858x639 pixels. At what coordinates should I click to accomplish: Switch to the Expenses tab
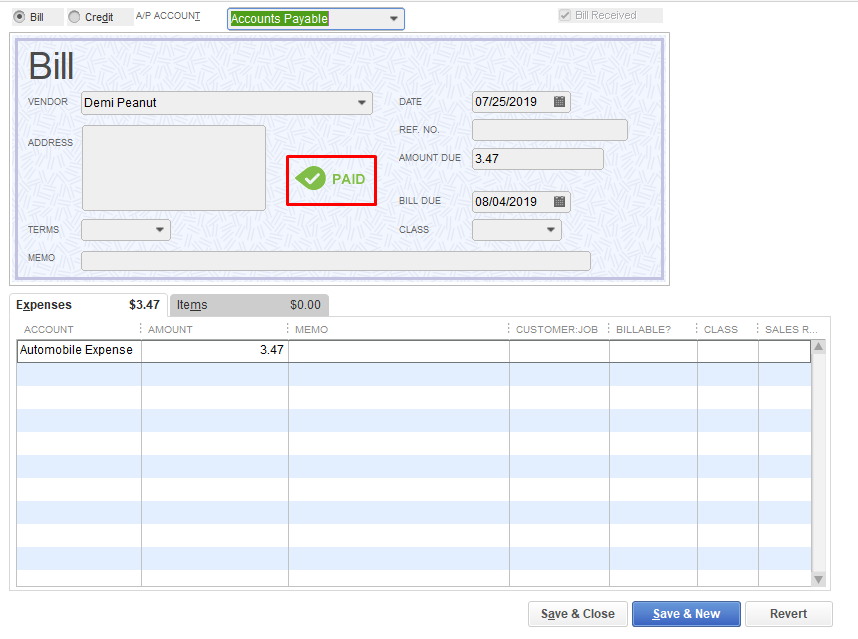point(88,305)
